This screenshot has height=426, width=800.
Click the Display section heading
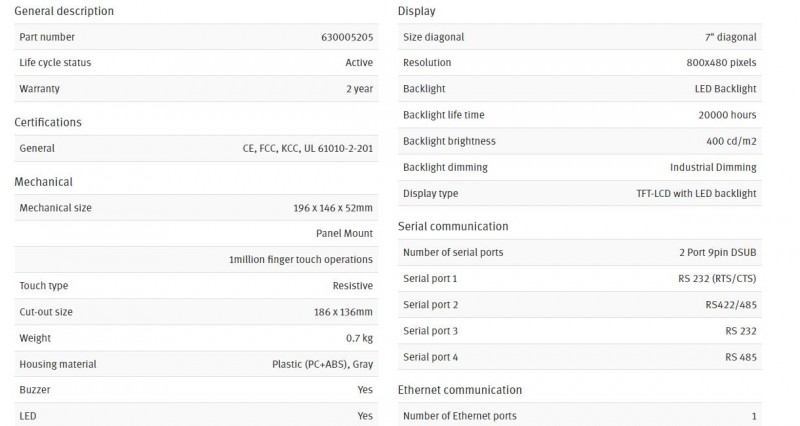(416, 11)
